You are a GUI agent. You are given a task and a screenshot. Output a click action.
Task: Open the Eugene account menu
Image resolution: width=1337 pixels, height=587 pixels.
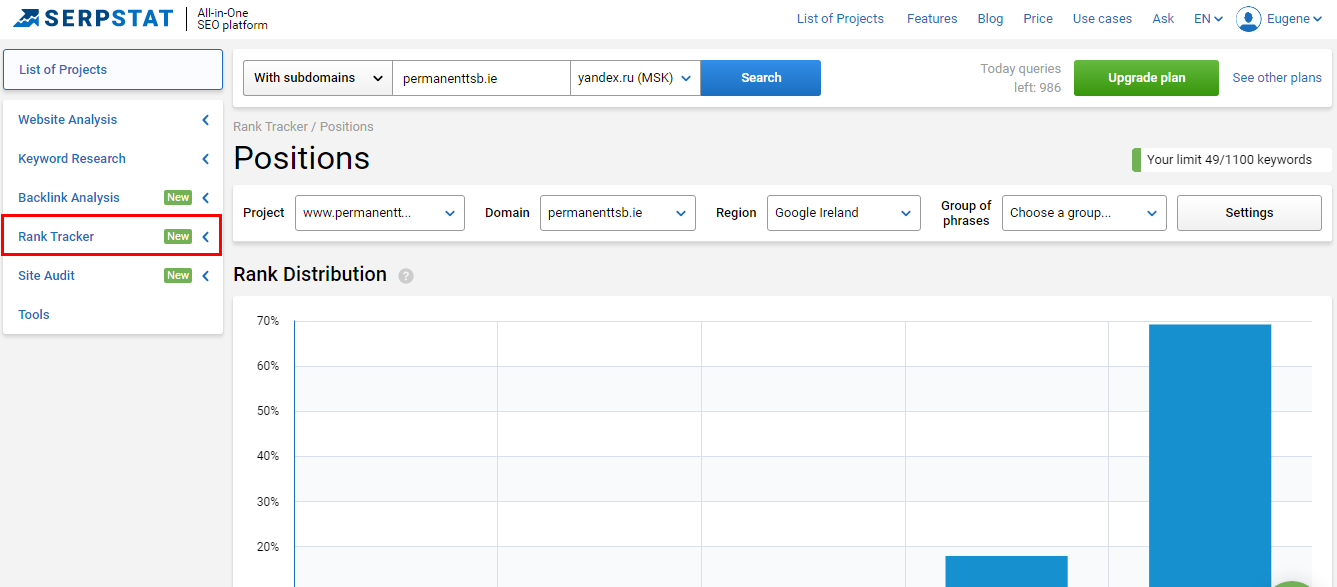pos(1294,19)
